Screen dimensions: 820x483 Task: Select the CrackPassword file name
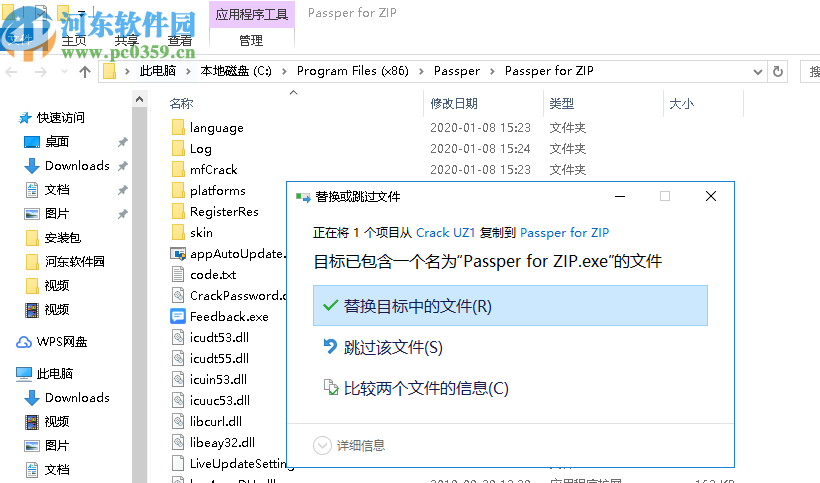pos(238,295)
